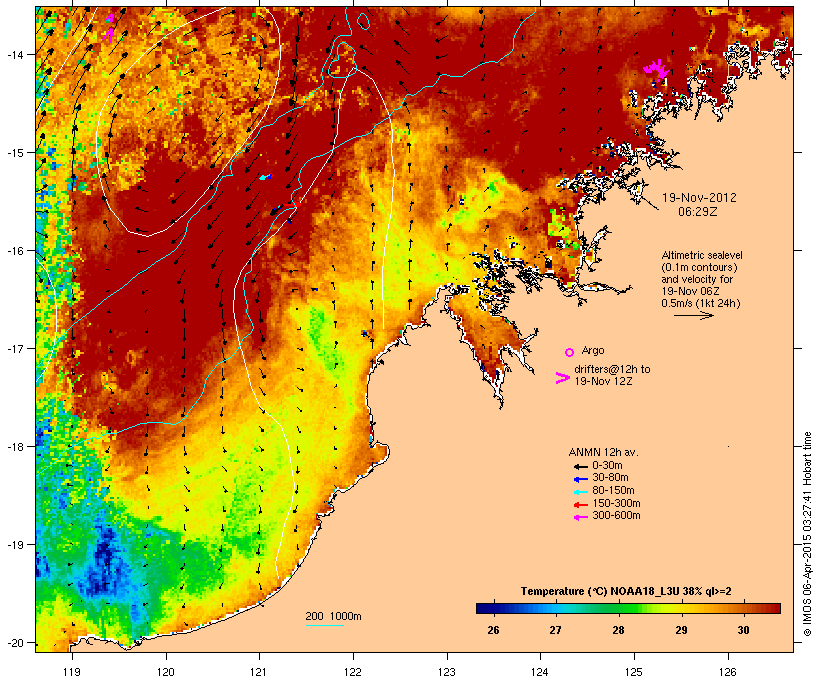
Task: Click the 0-30m depth label
Action: [607, 466]
